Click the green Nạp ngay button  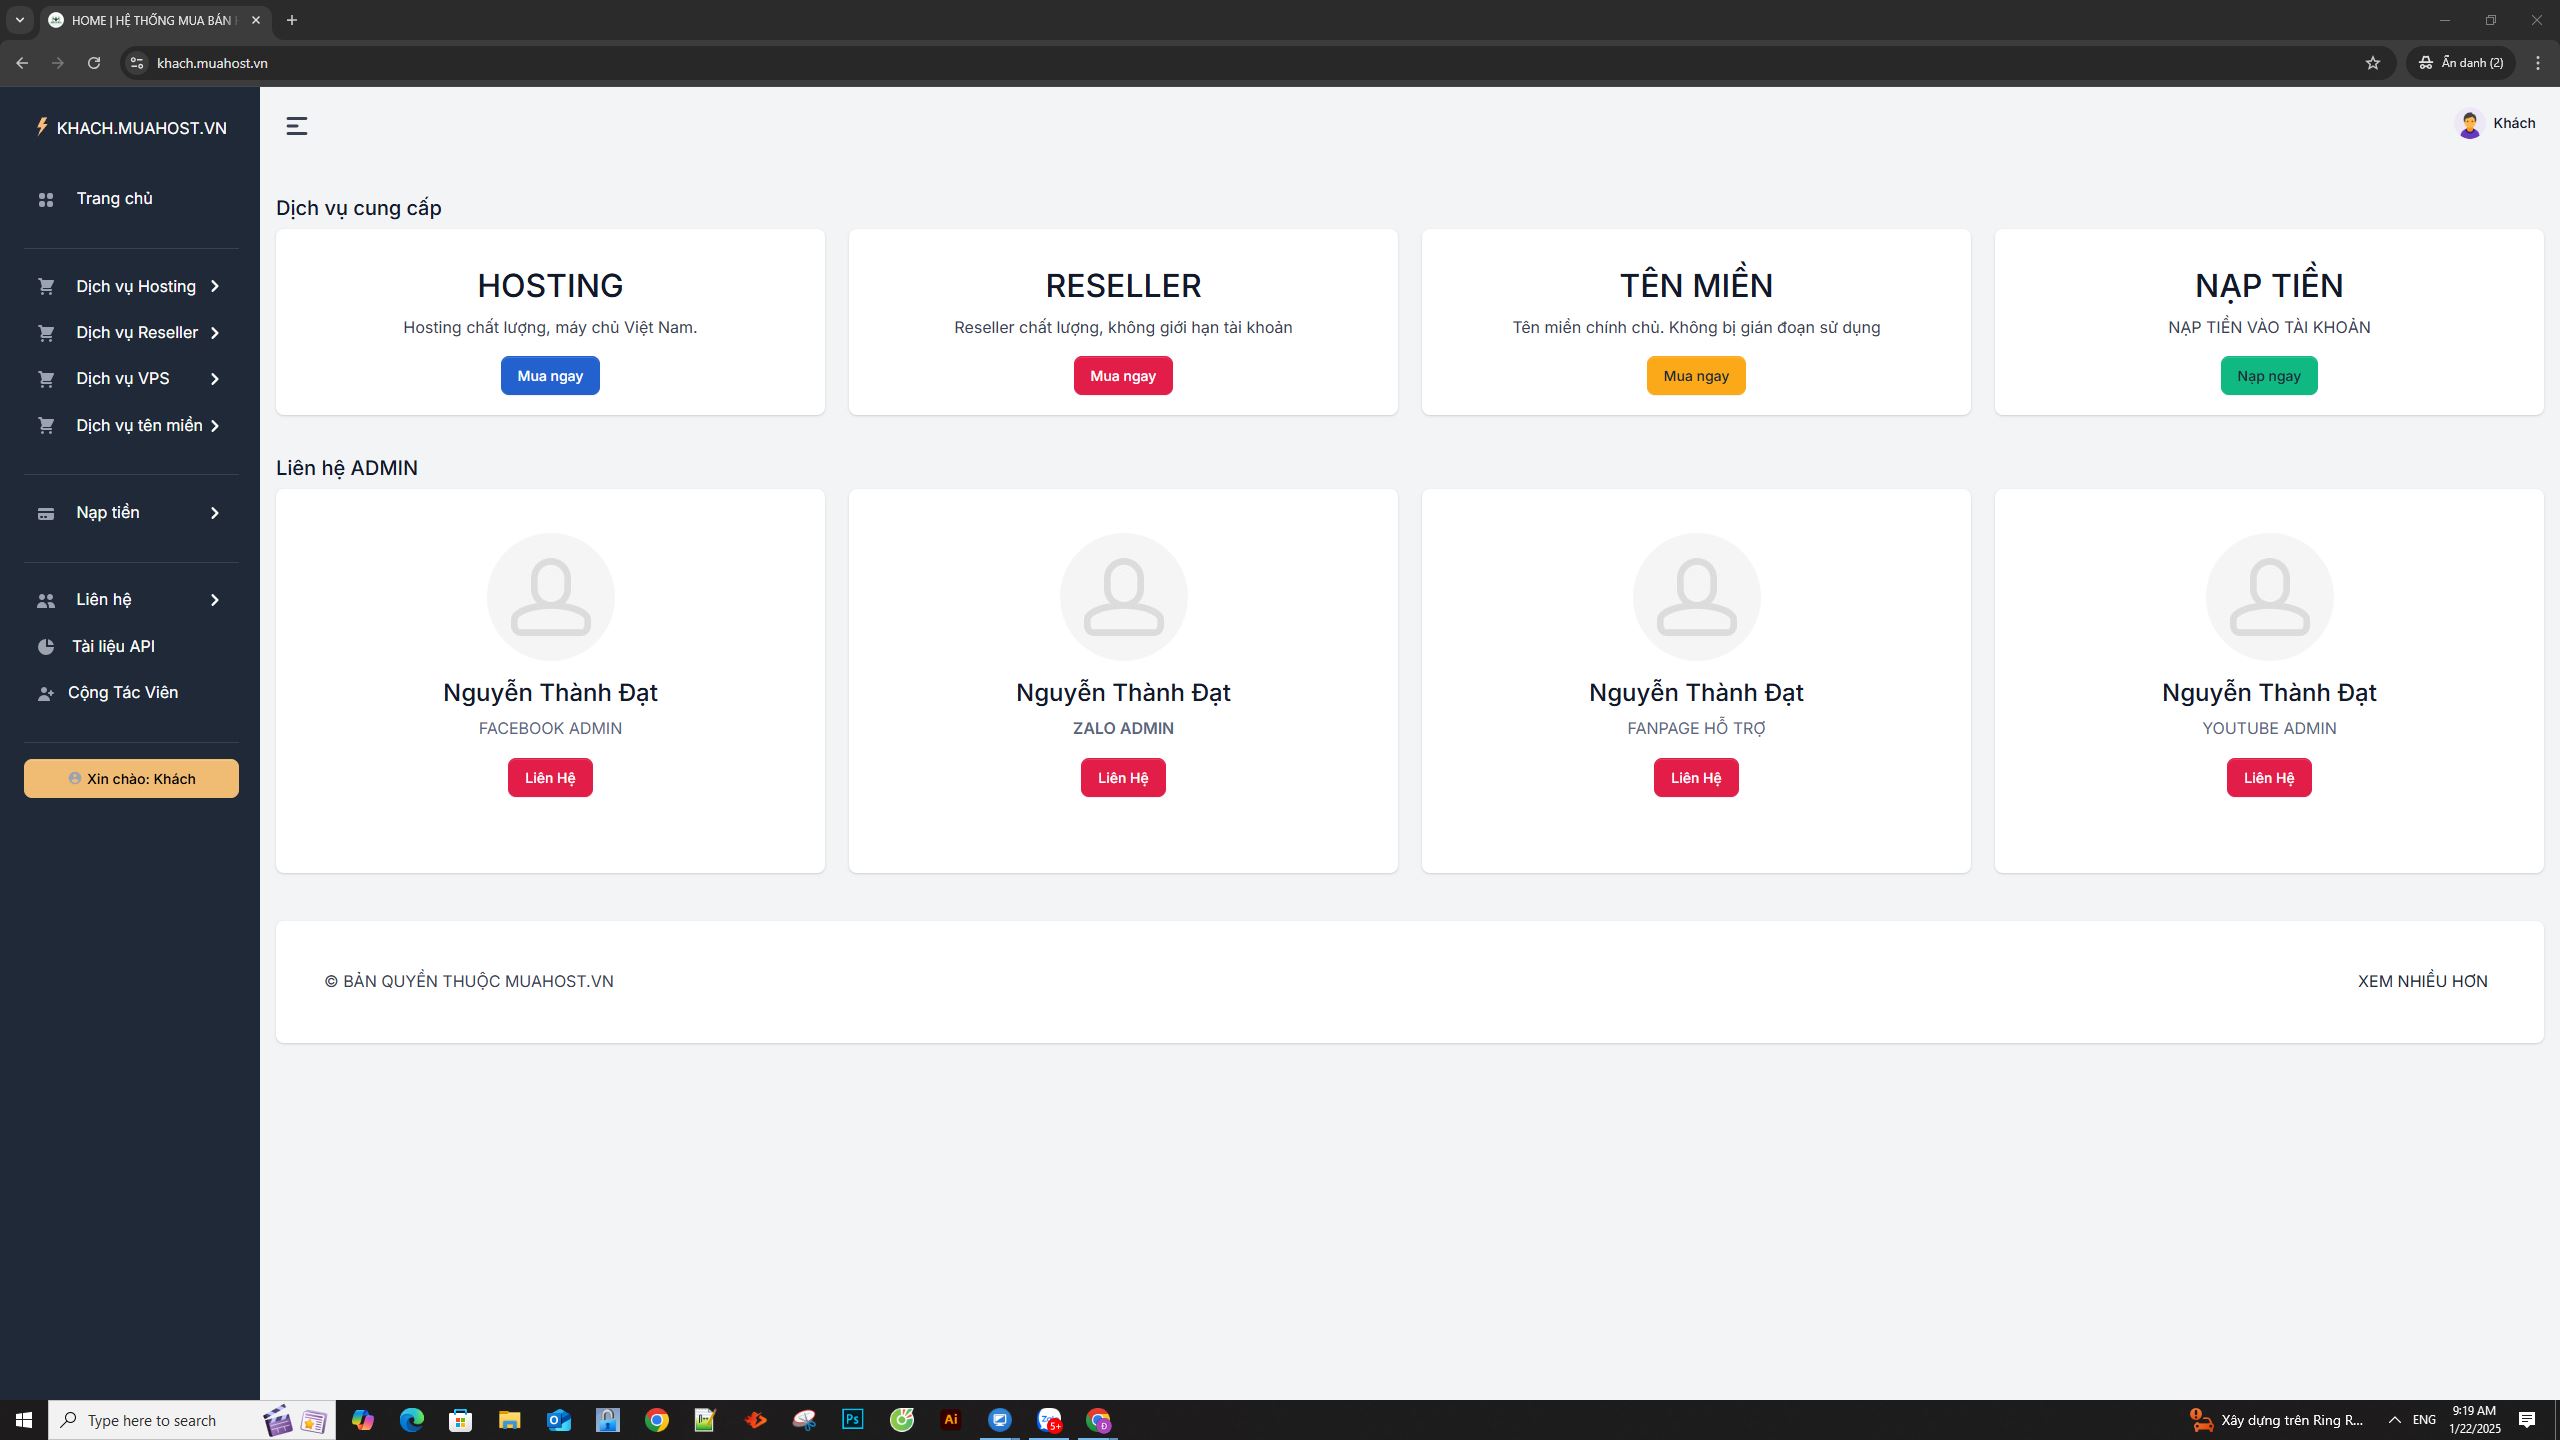tap(2268, 376)
